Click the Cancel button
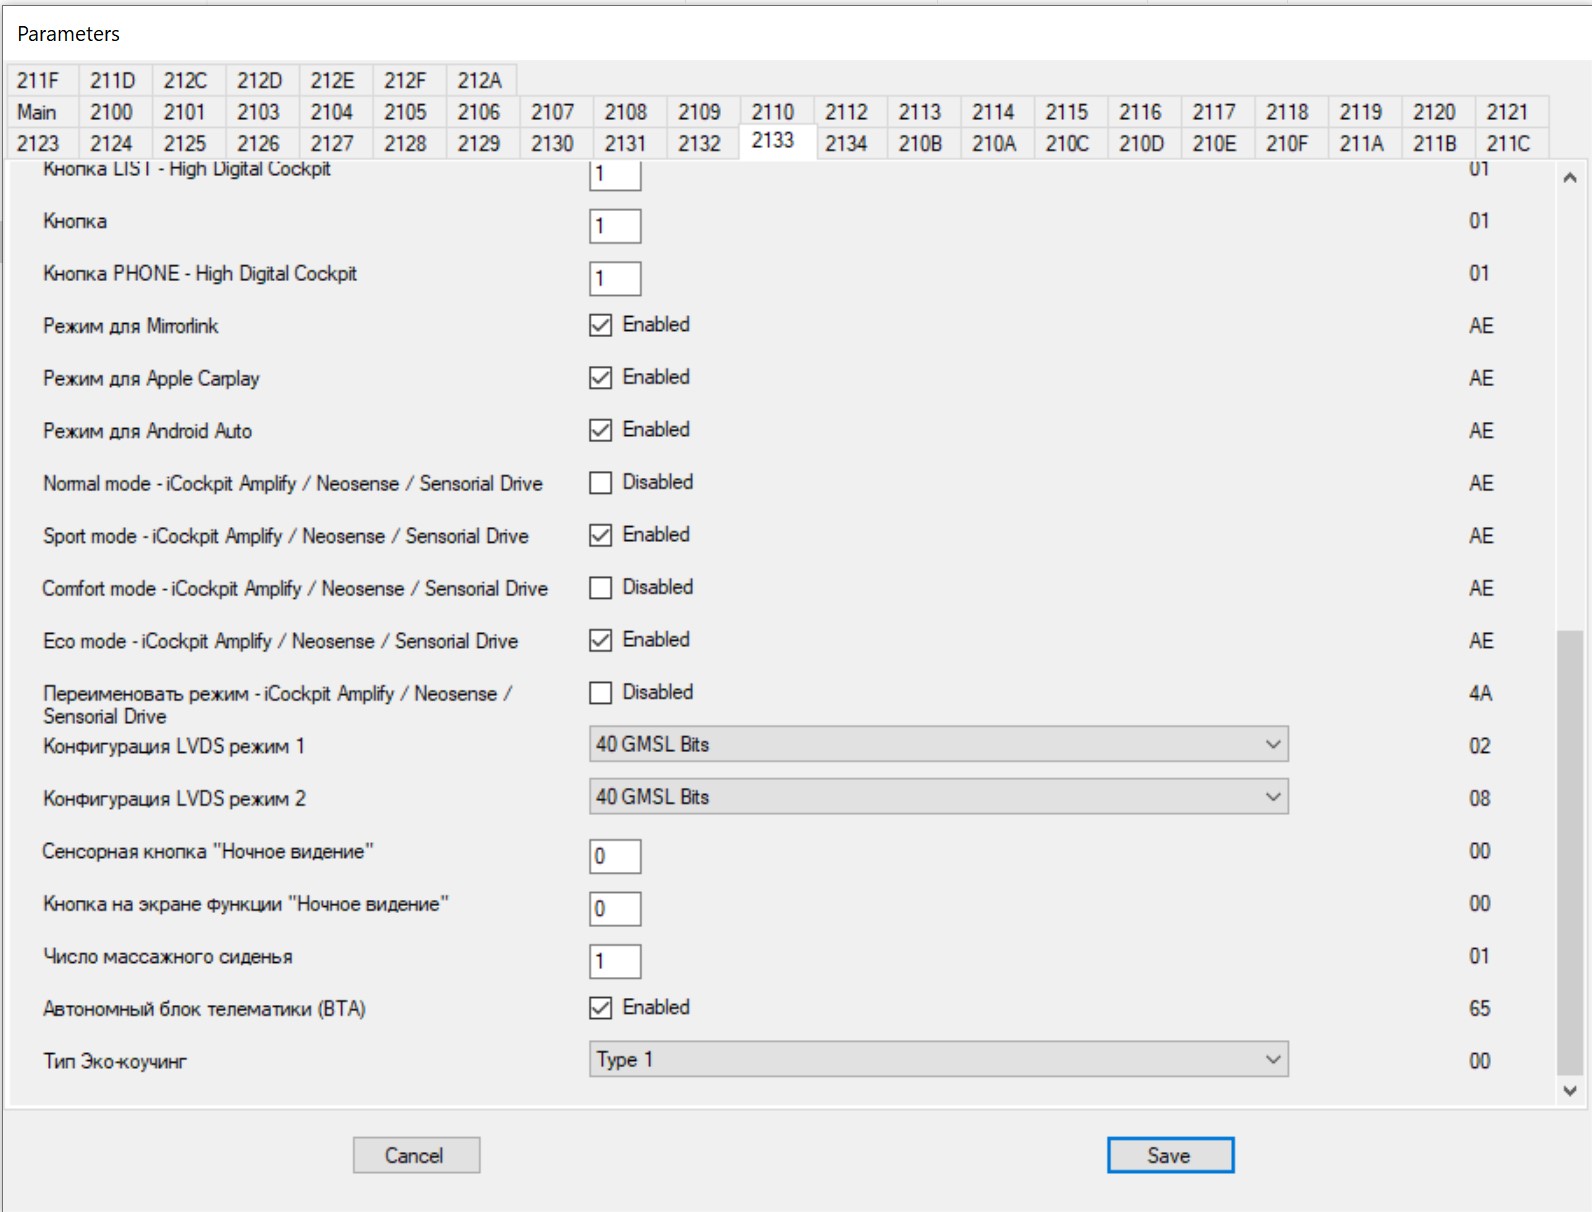Screen dimensions: 1592x1212 click(x=416, y=1155)
